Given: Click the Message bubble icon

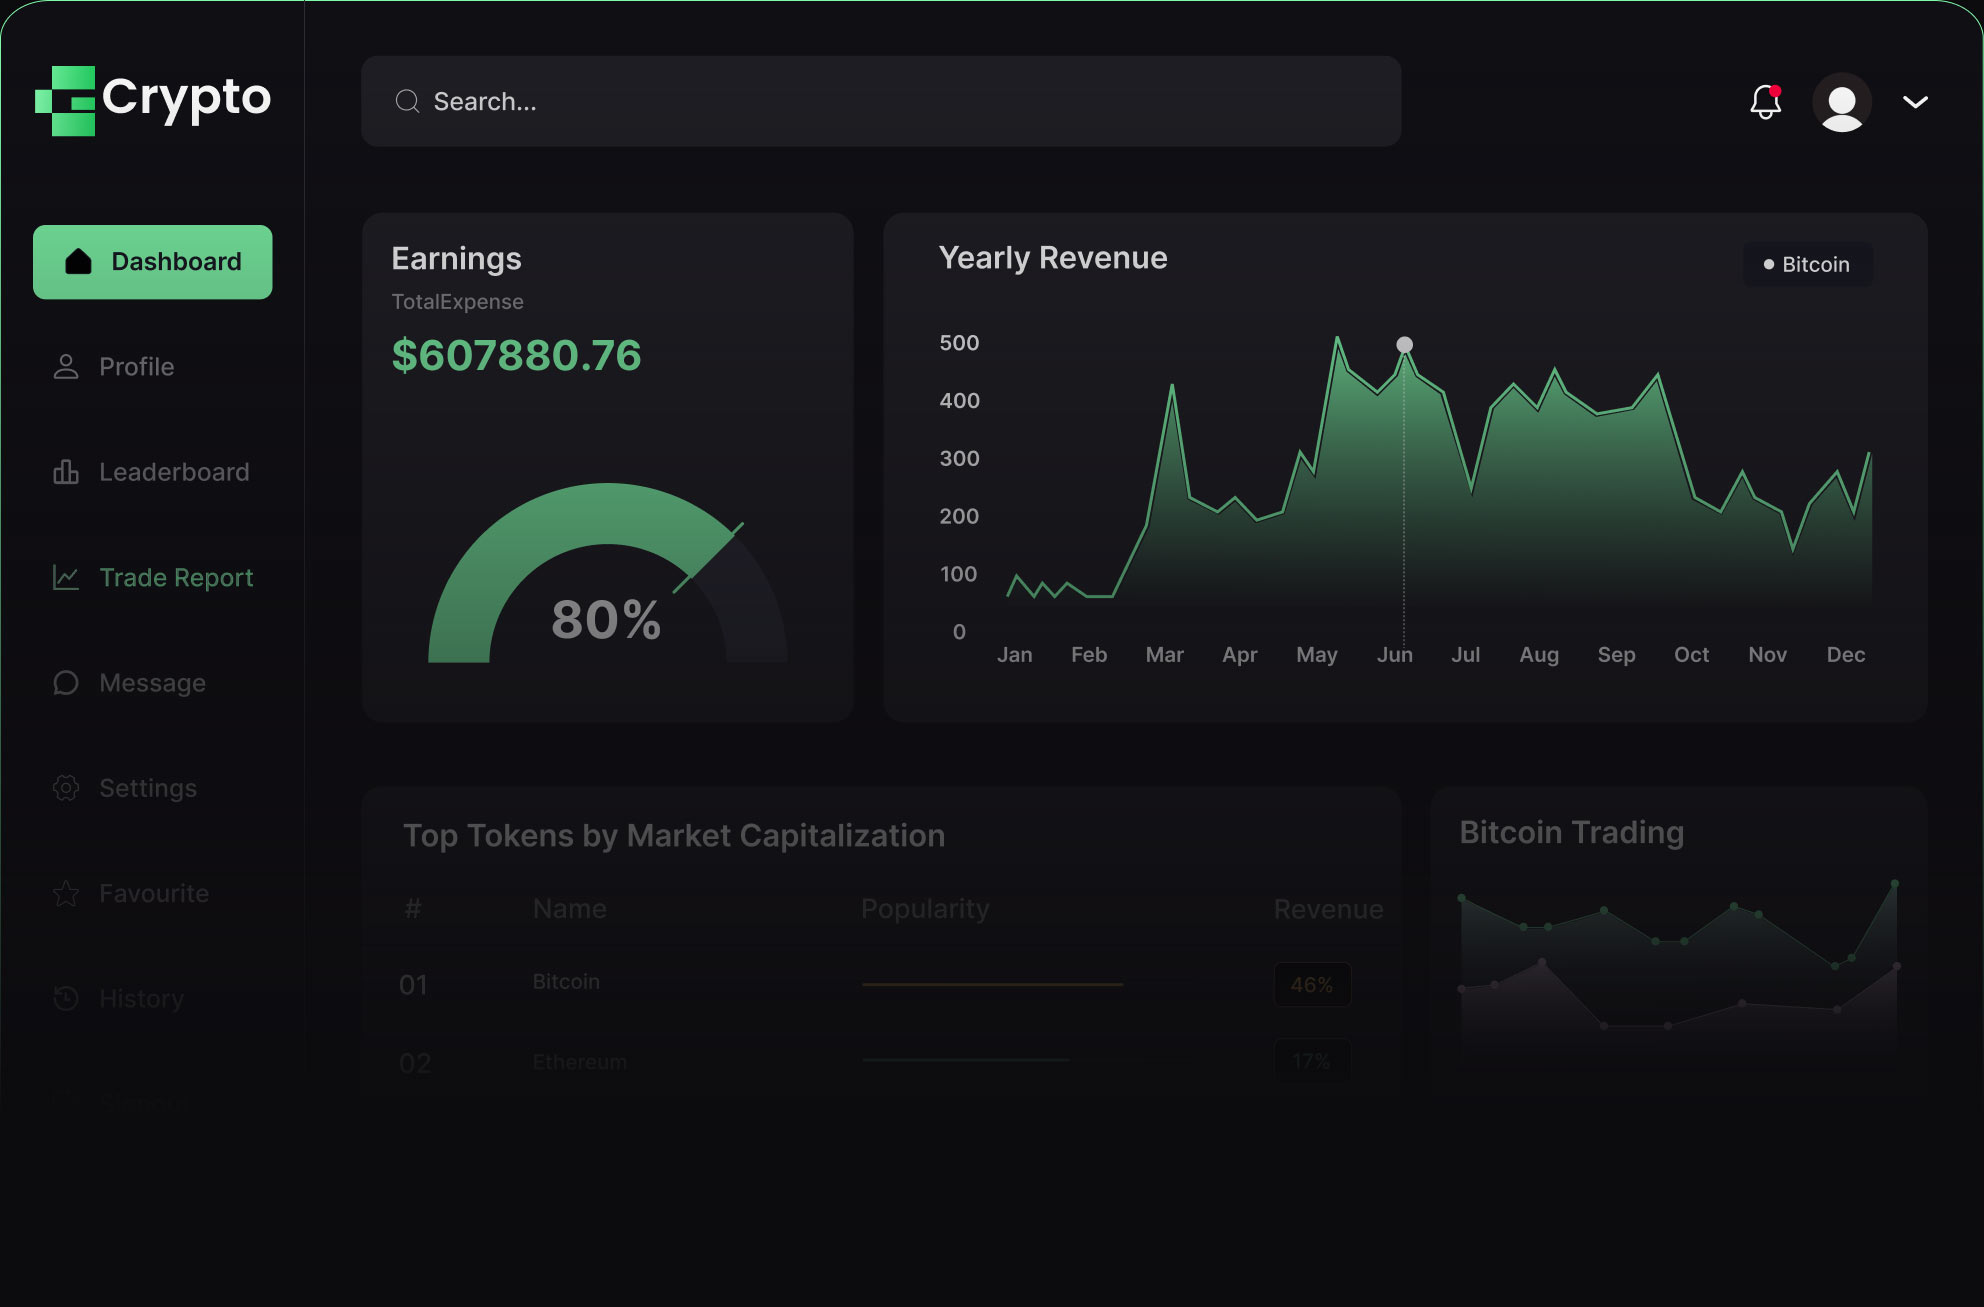Looking at the screenshot, I should coord(66,683).
